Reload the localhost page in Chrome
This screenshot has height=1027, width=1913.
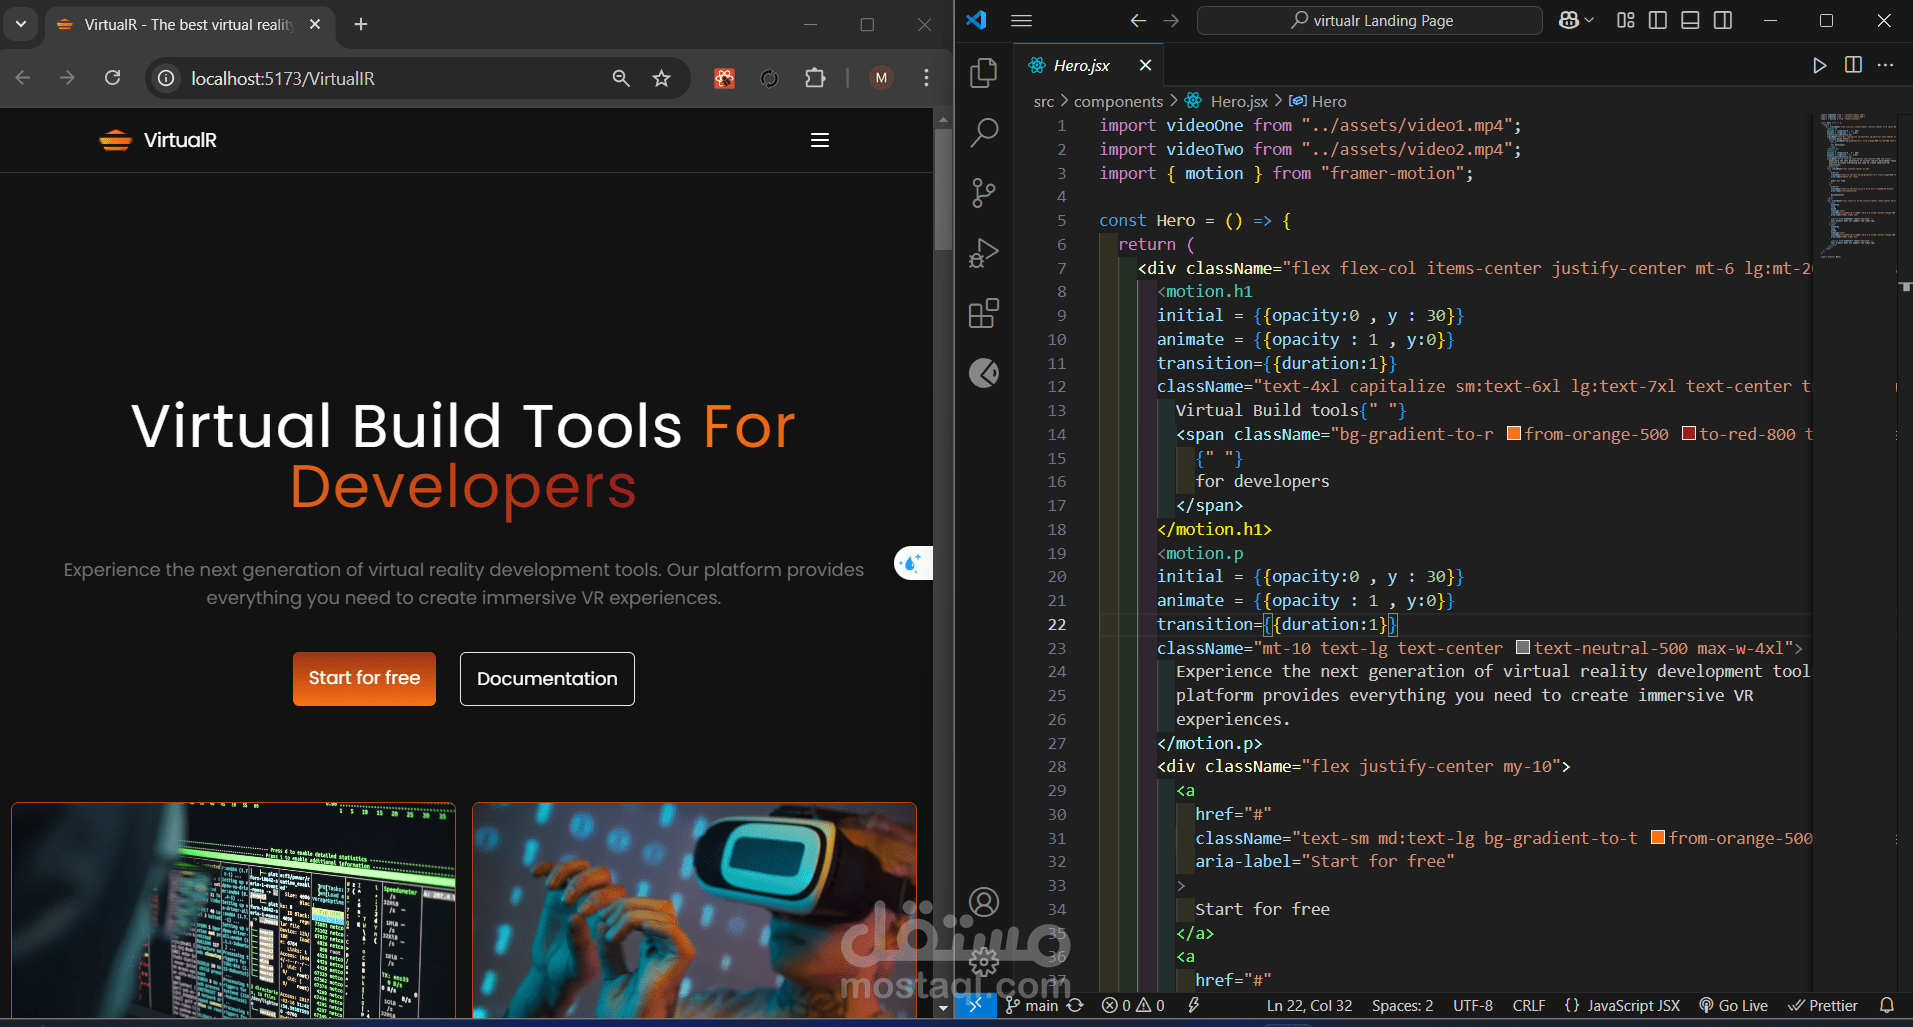tap(113, 78)
